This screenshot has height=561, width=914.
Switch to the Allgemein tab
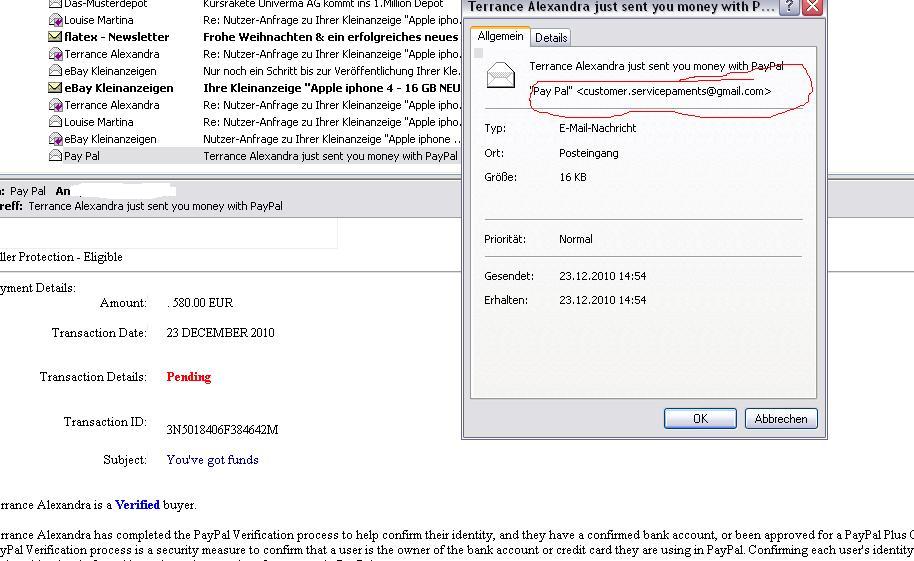click(500, 36)
